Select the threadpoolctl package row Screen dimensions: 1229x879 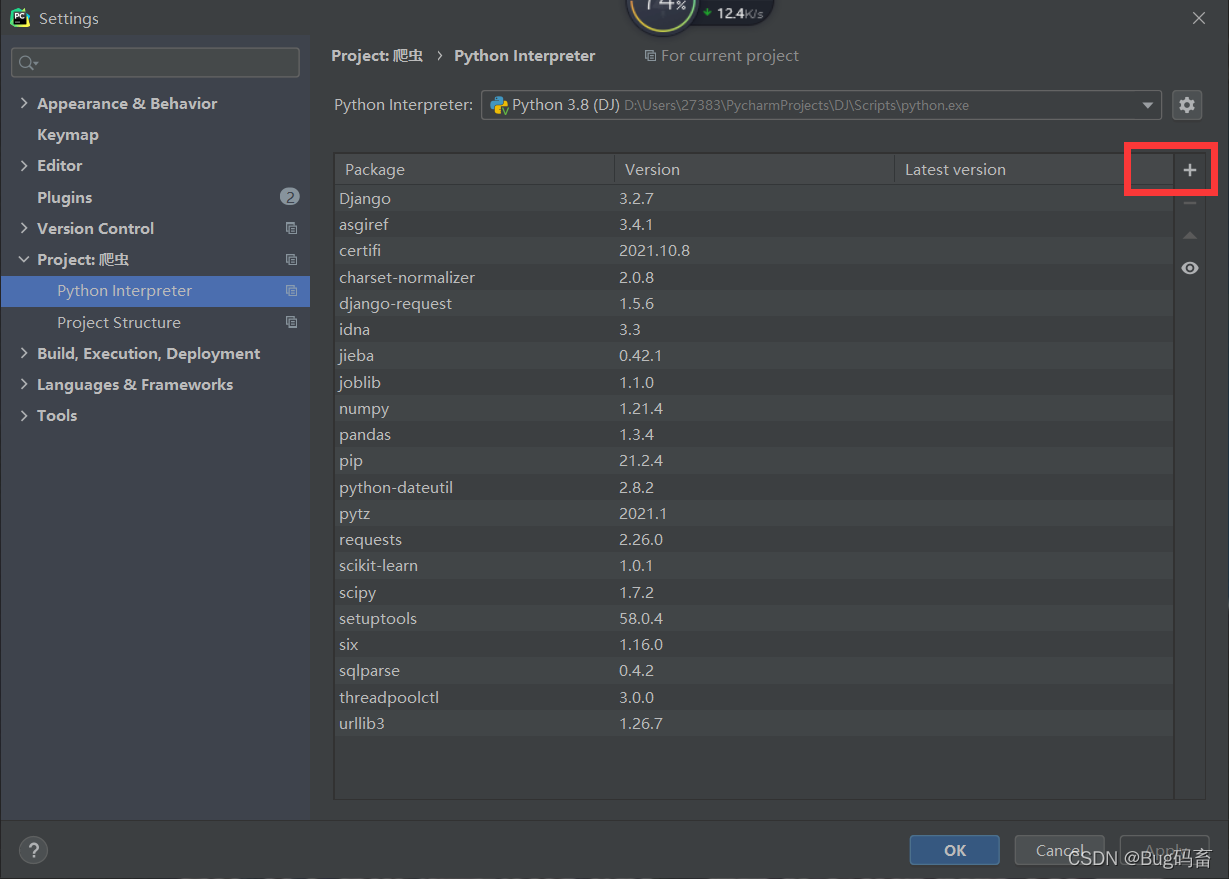click(754, 698)
